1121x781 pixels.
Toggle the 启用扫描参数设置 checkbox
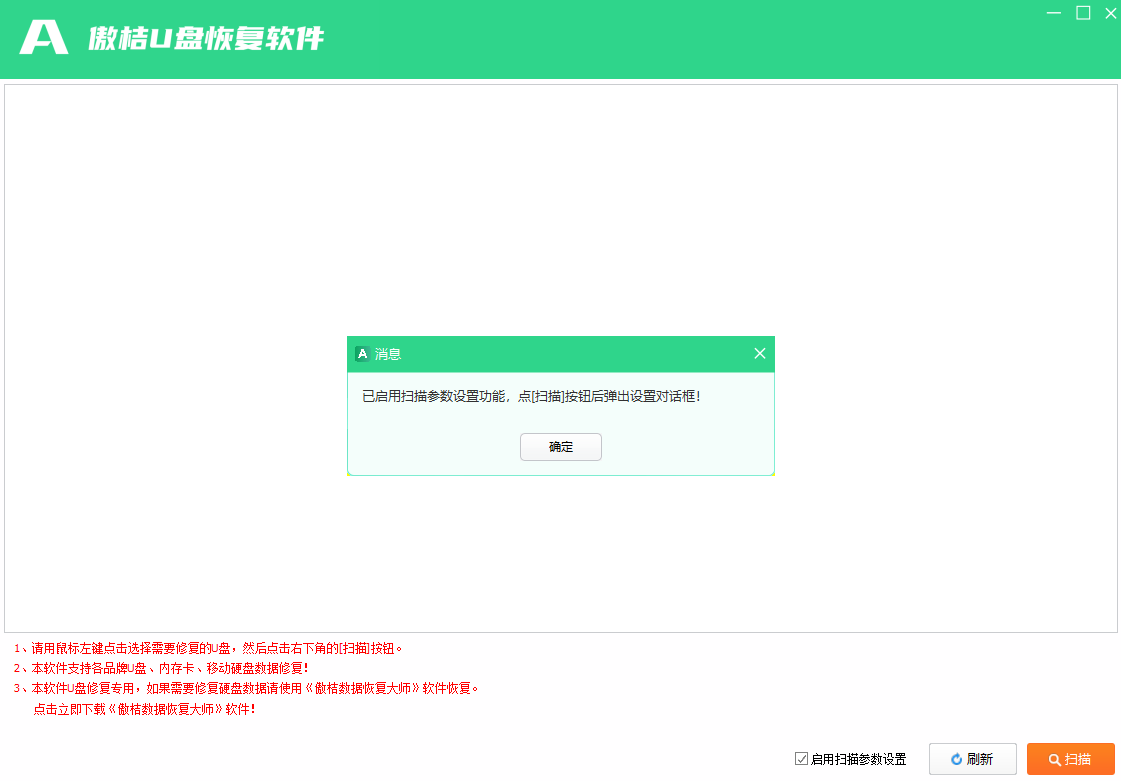pos(801,759)
